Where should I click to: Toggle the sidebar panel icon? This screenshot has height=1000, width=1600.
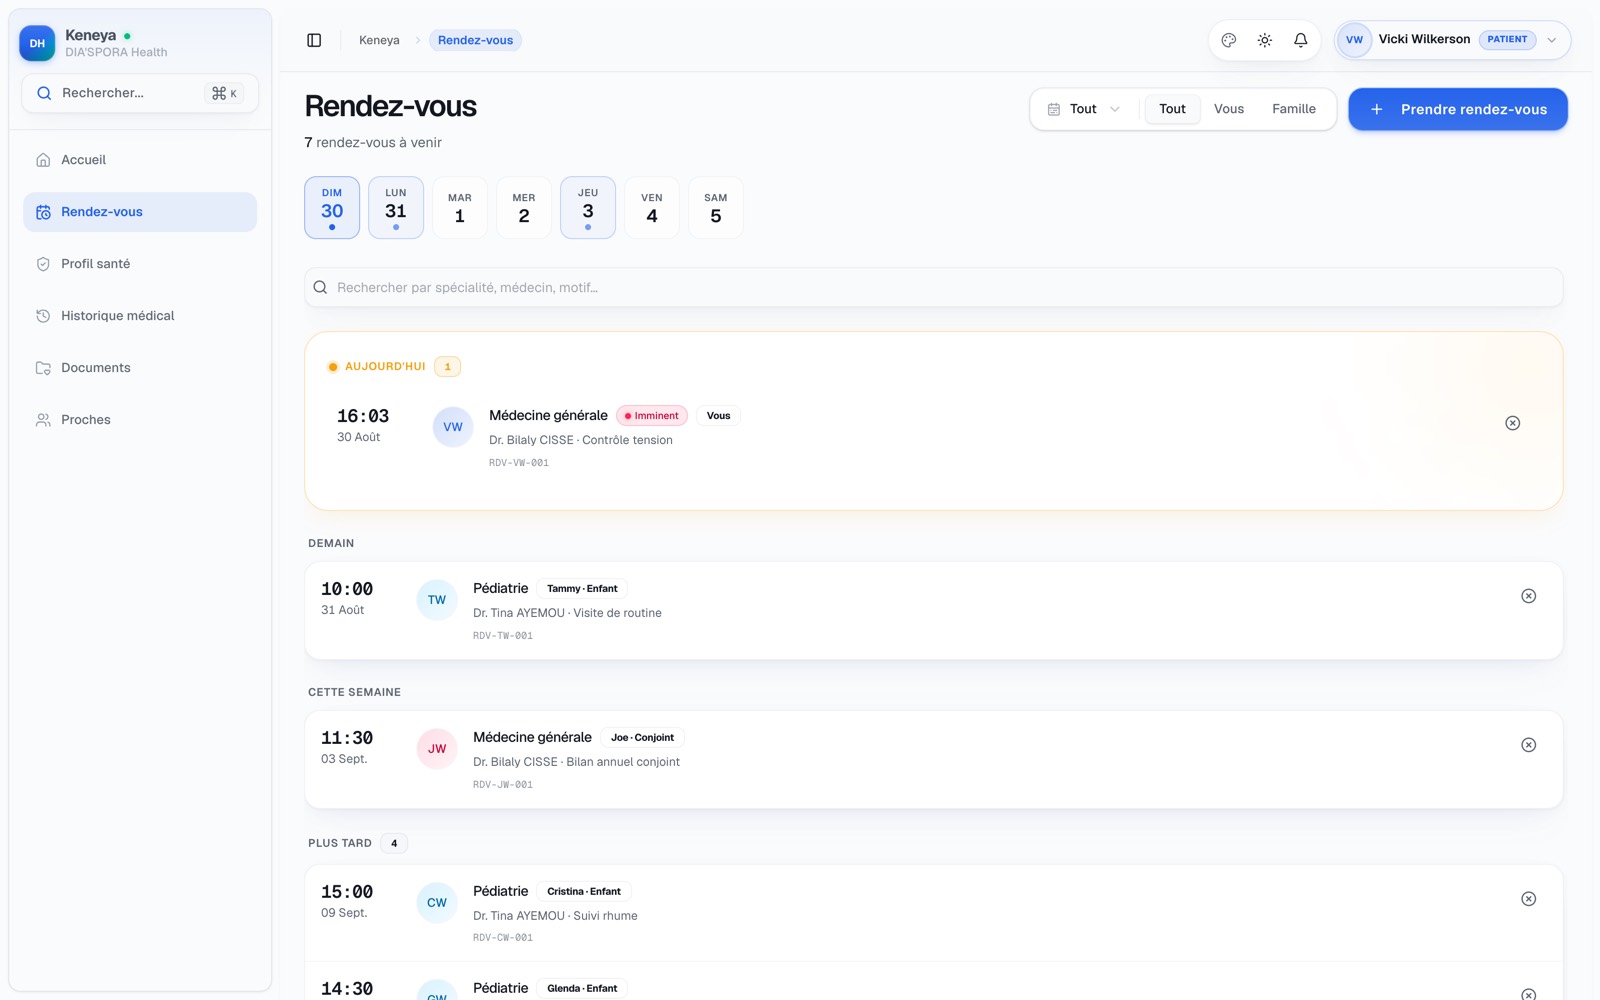[314, 40]
